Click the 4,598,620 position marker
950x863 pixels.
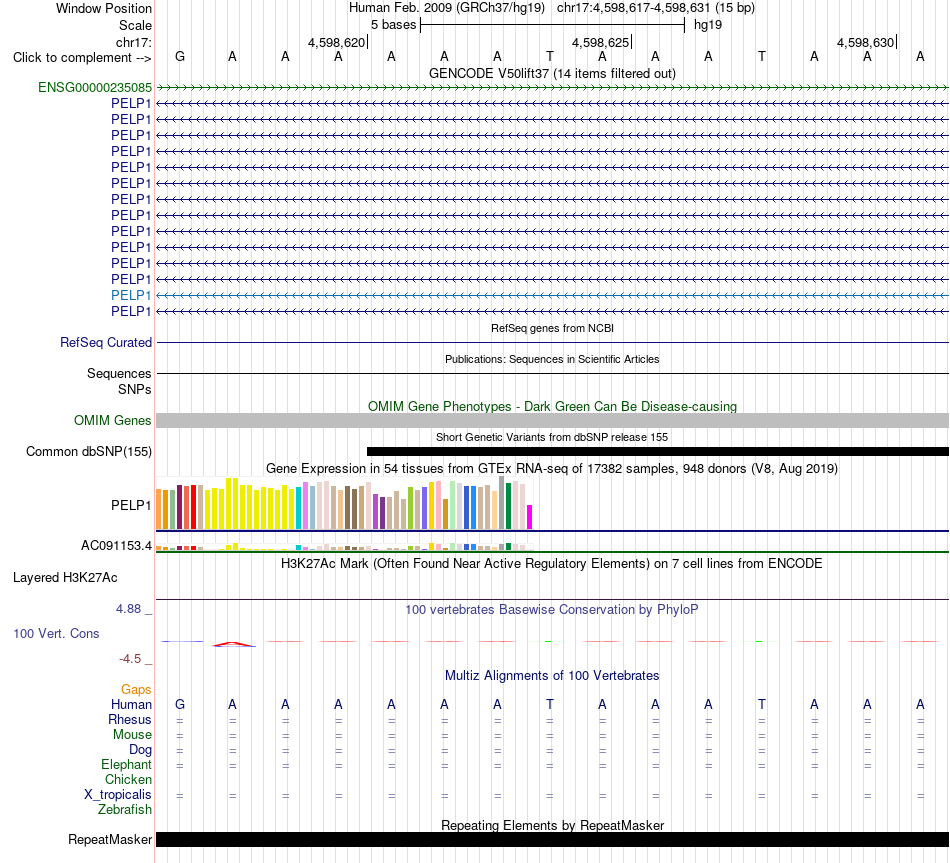(x=337, y=42)
